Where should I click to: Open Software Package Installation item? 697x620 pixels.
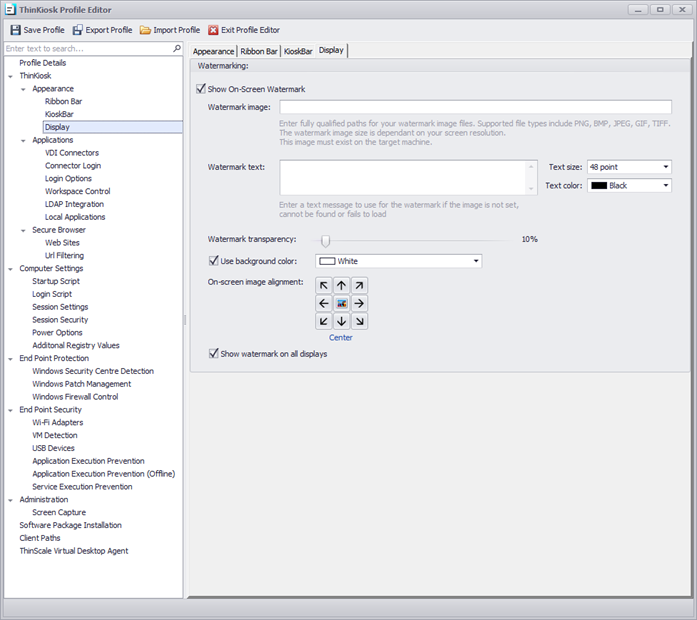point(70,525)
